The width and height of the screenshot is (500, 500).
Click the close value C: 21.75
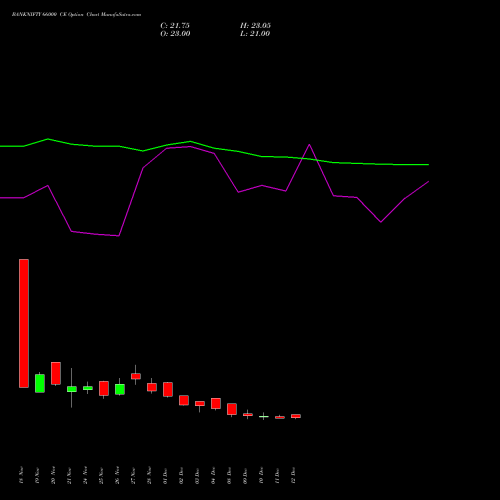pos(175,26)
